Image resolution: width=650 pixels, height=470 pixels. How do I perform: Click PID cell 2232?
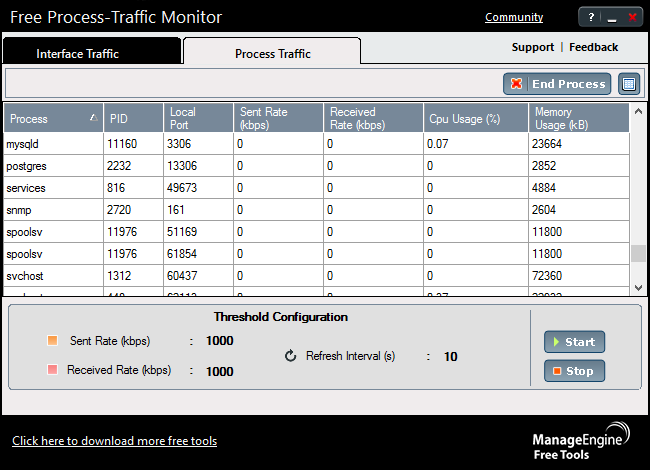(133, 166)
